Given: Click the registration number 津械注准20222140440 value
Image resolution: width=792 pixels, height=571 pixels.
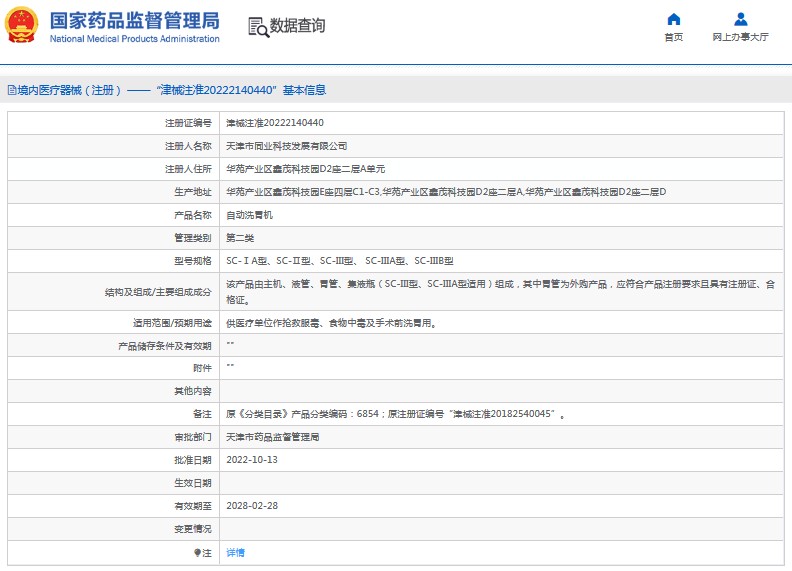Looking at the screenshot, I should click(x=274, y=123).
